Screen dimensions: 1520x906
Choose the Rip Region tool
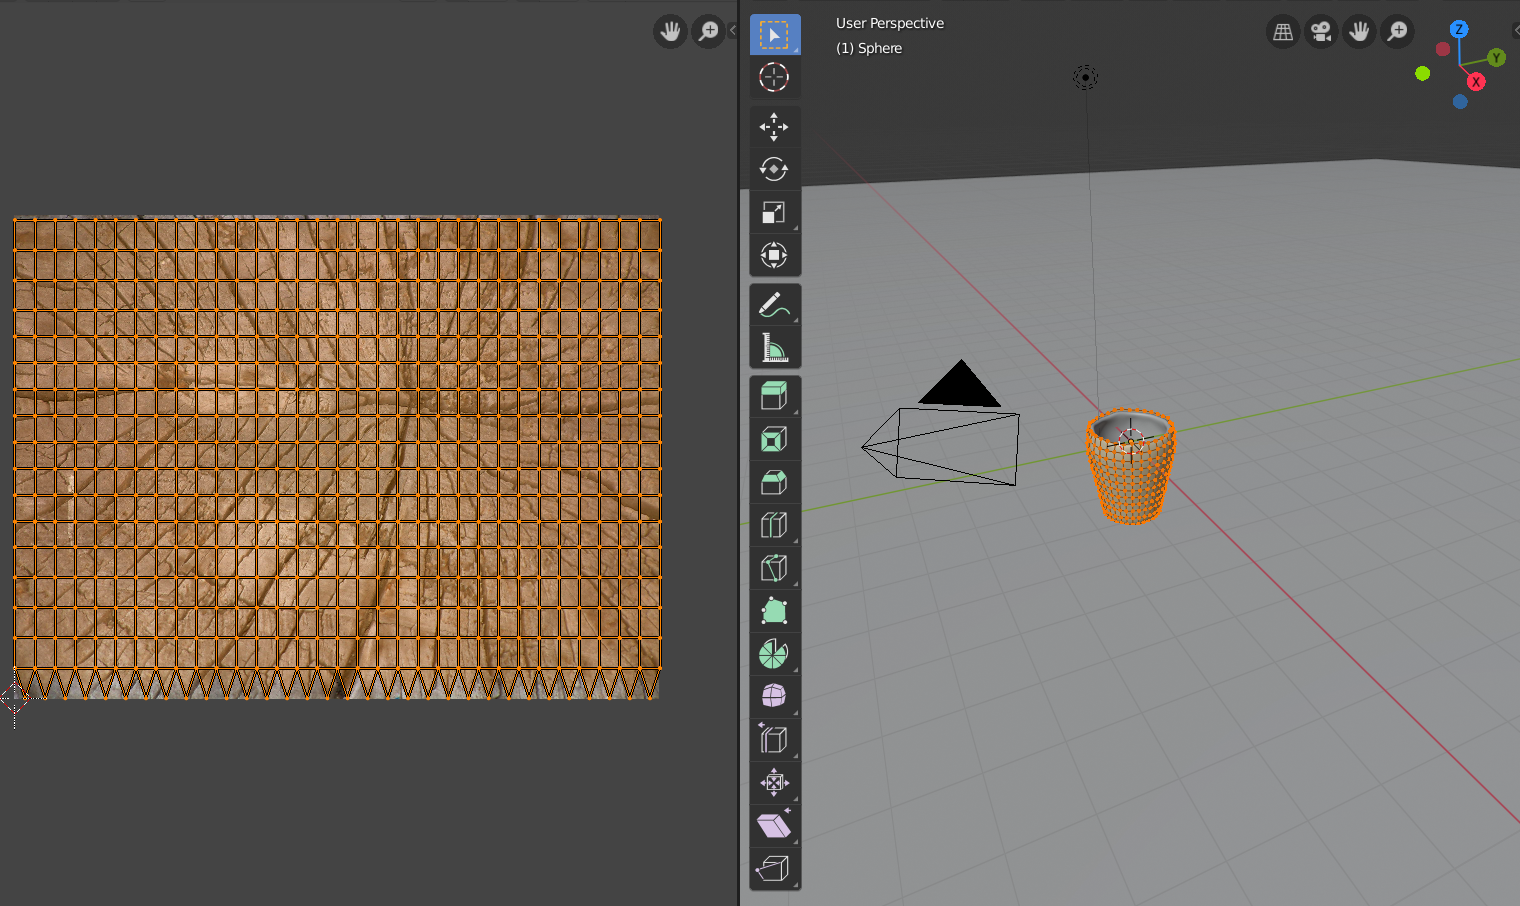click(x=774, y=869)
